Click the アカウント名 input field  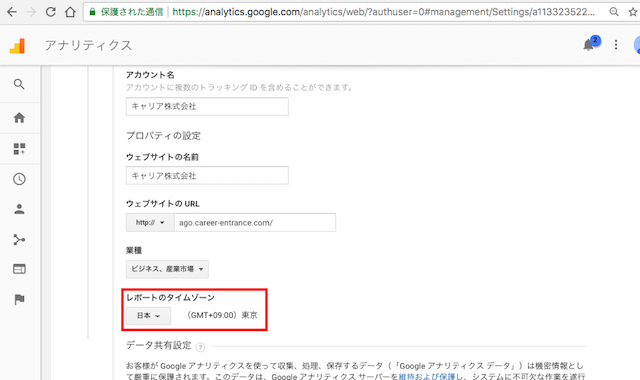207,106
